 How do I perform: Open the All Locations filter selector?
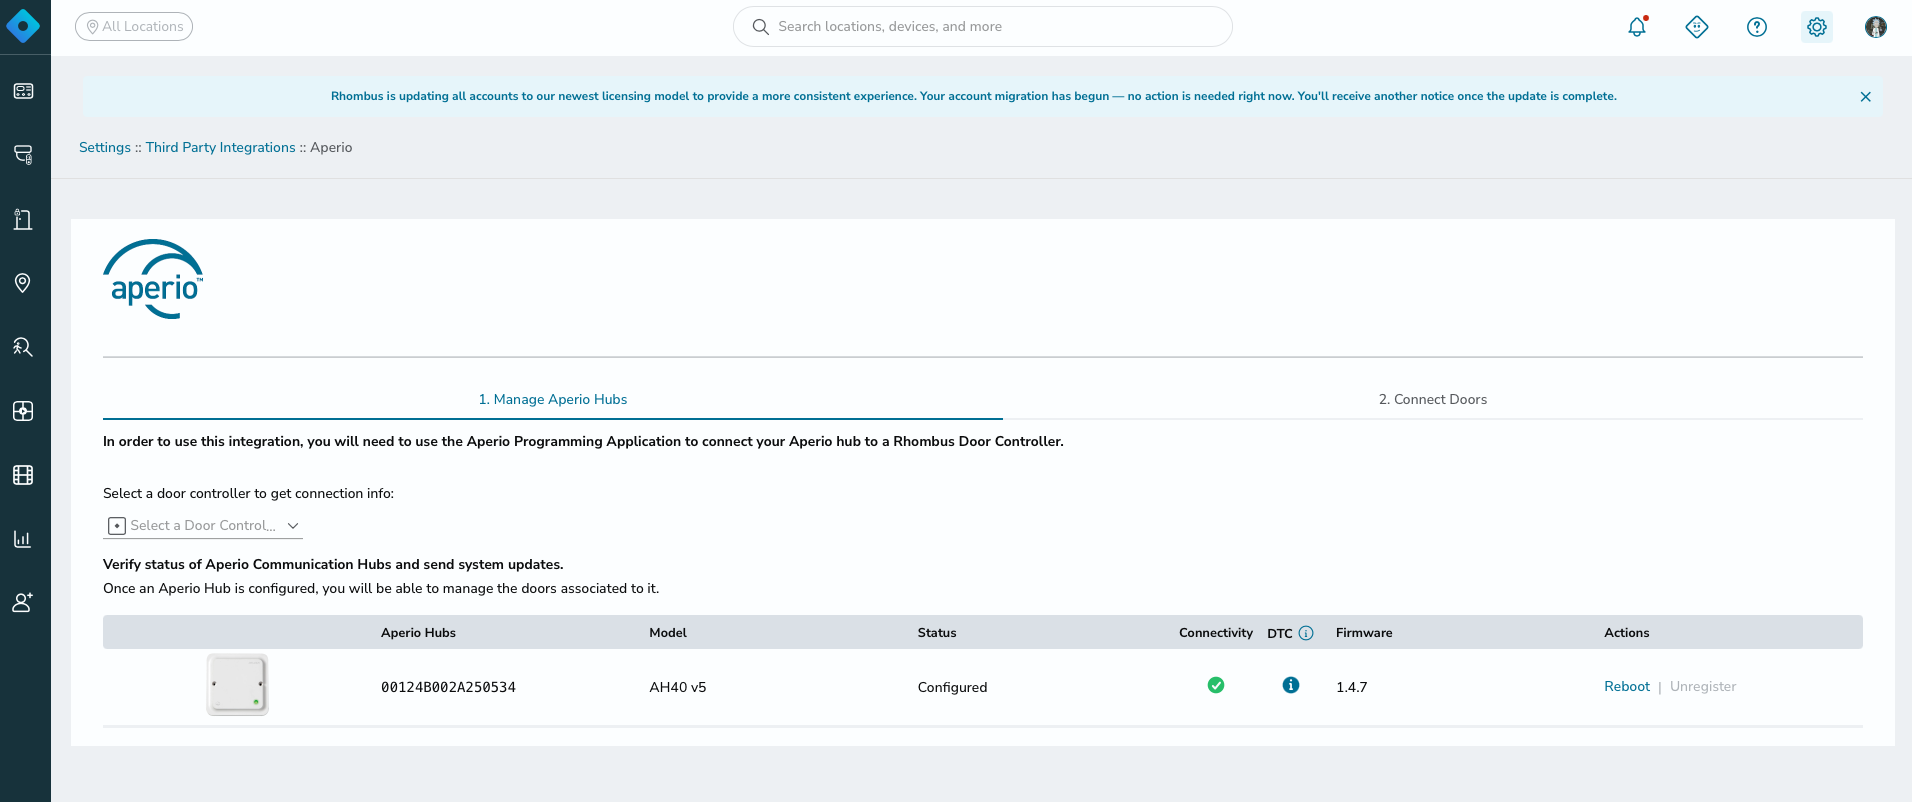(x=134, y=27)
